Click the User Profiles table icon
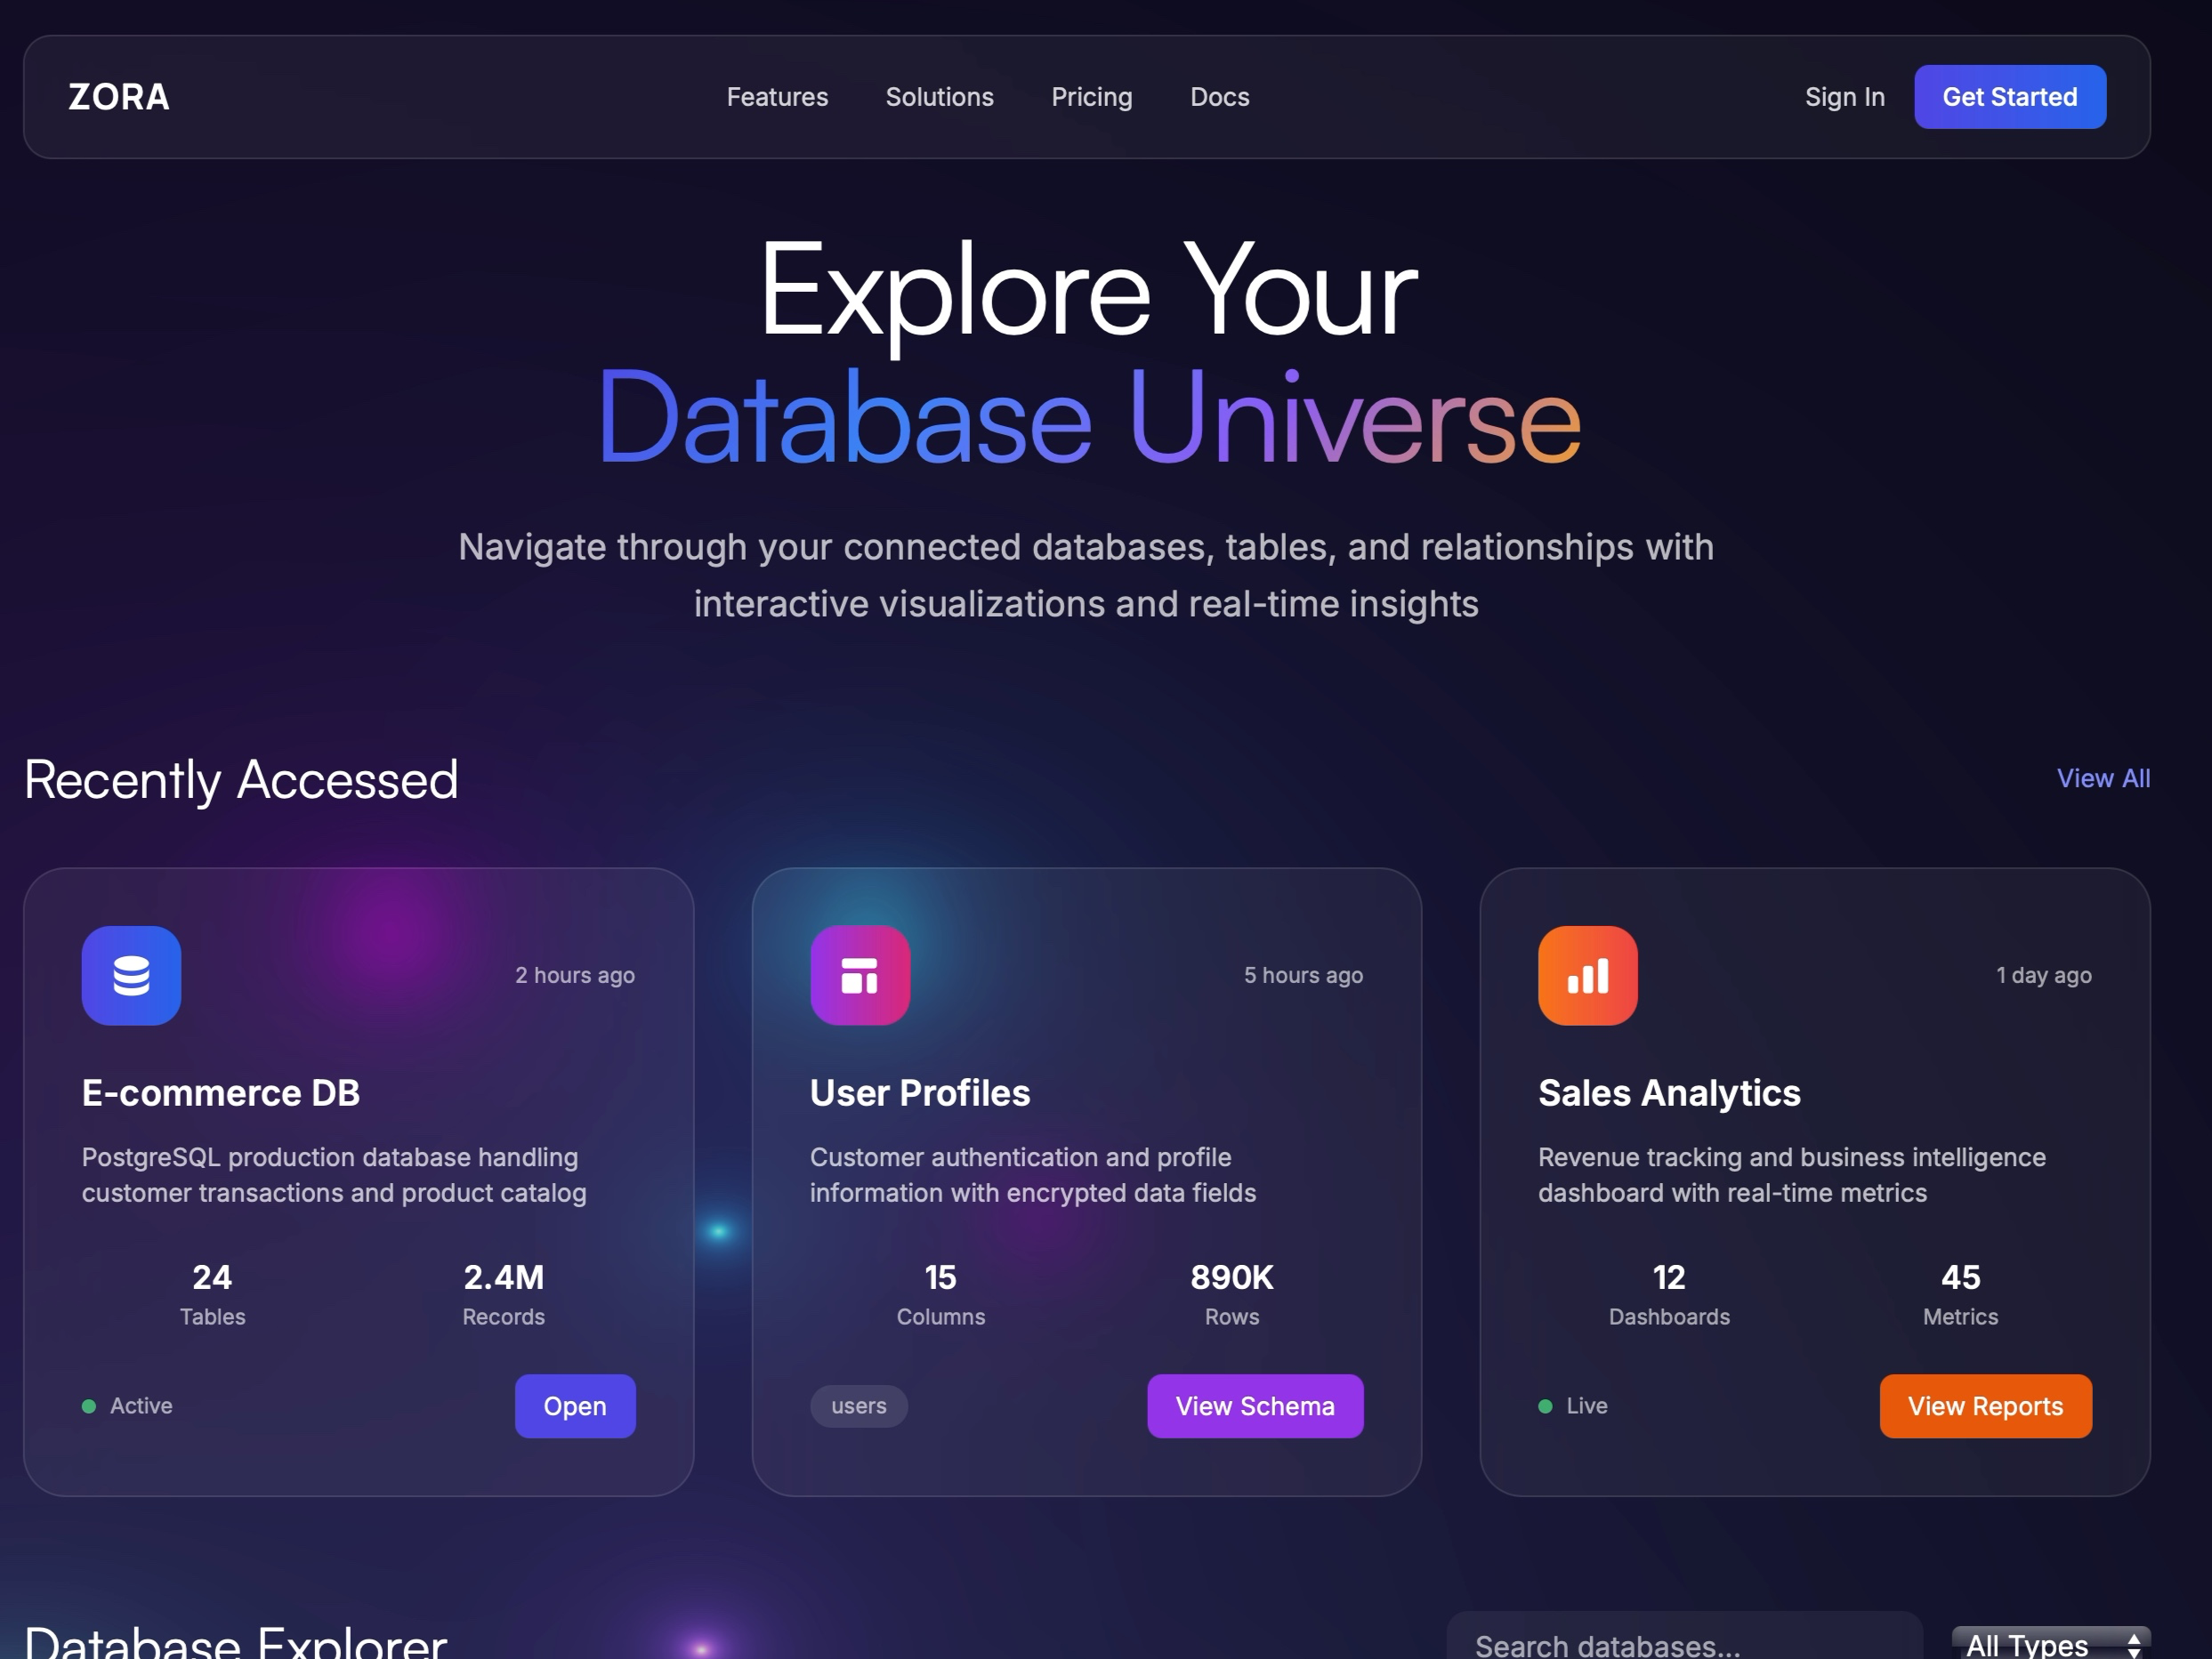This screenshot has width=2212, height=1659. pyautogui.click(x=860, y=975)
